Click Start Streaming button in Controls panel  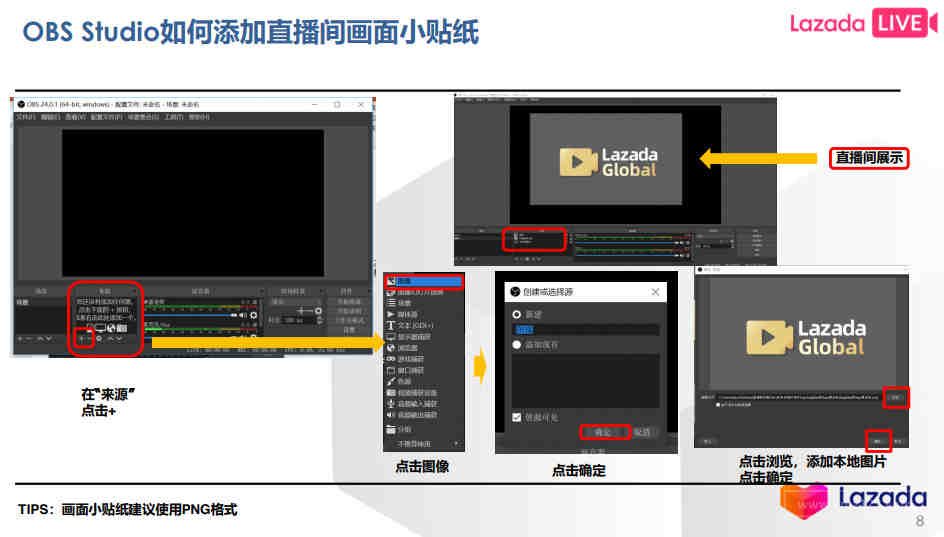[351, 301]
